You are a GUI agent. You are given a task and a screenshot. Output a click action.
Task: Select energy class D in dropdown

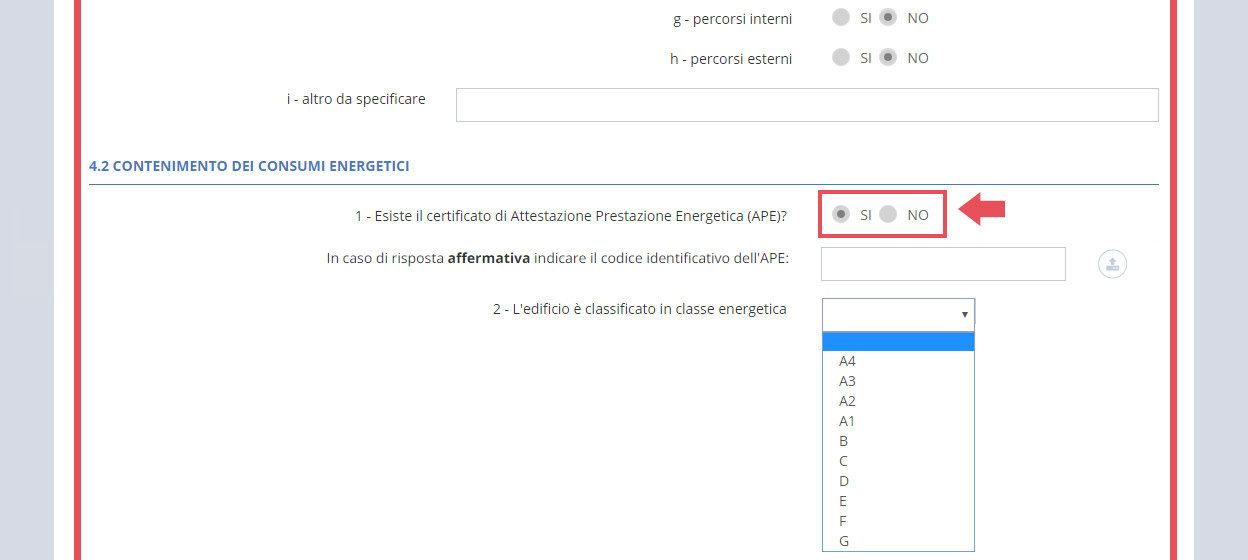[845, 481]
